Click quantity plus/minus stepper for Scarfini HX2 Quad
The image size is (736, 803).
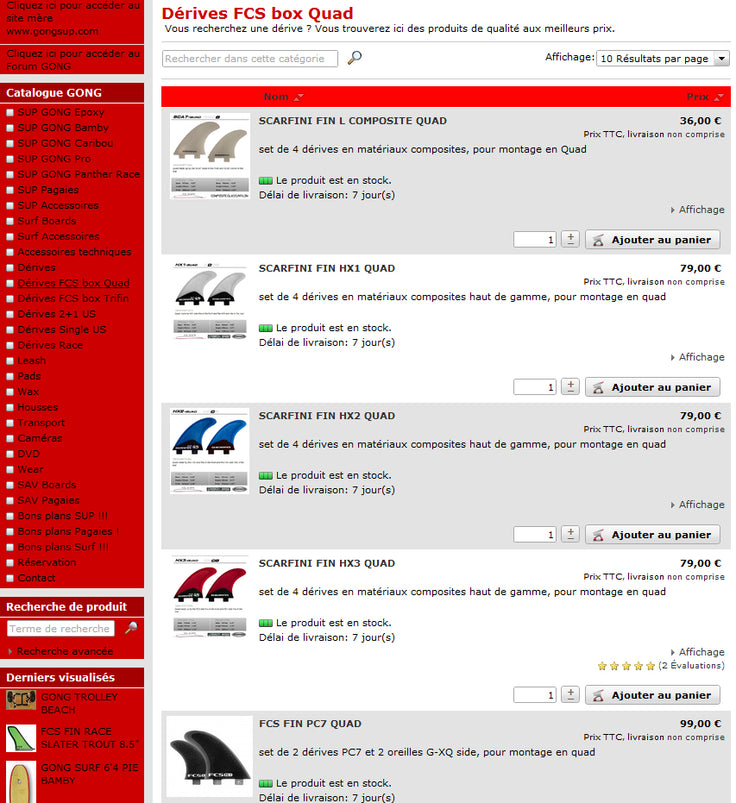point(570,534)
